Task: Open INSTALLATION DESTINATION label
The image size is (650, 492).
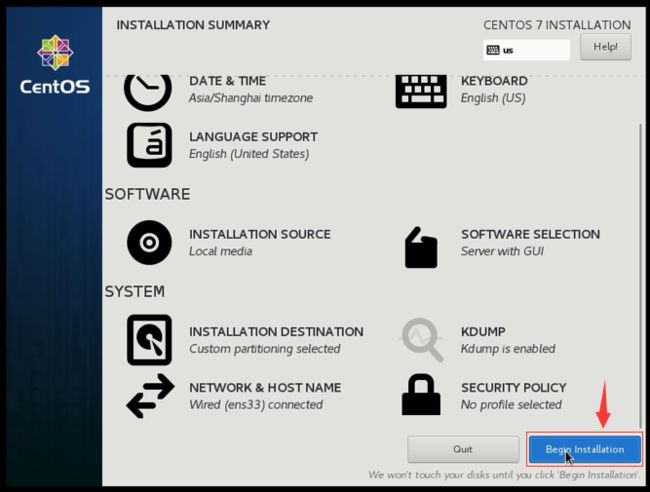Action: 276,332
